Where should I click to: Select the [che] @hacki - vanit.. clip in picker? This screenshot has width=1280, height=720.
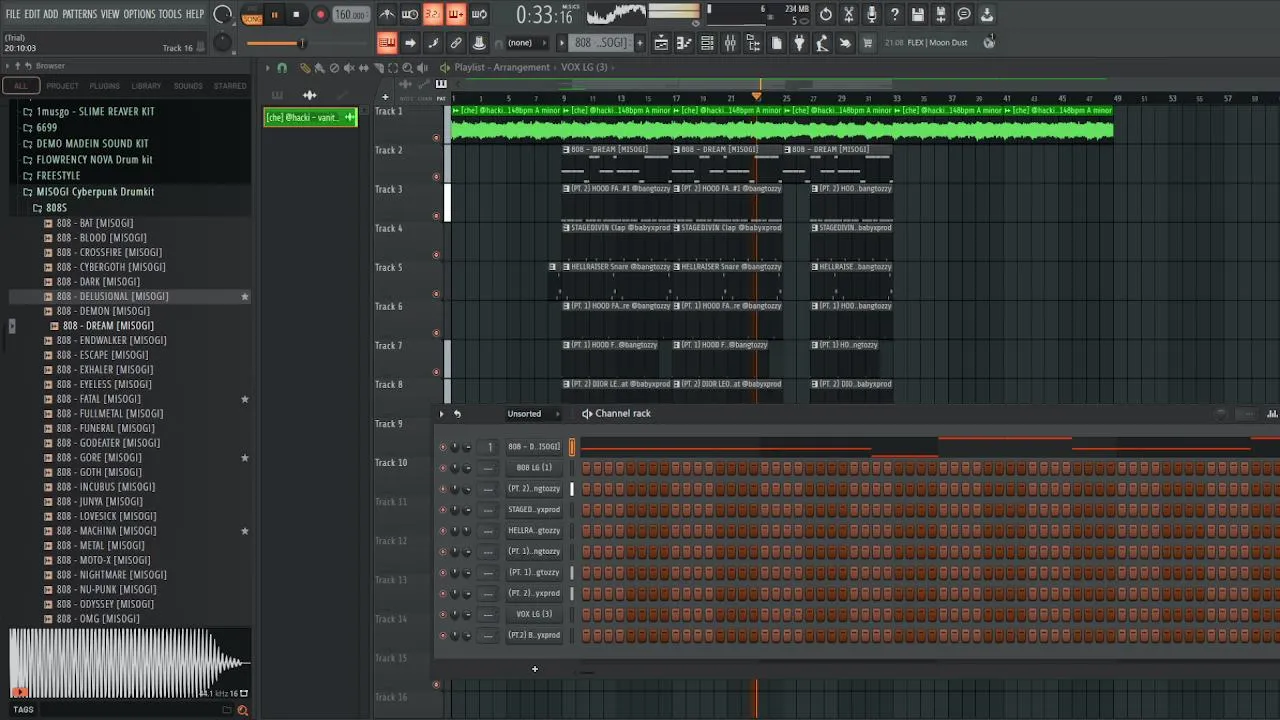[x=310, y=118]
